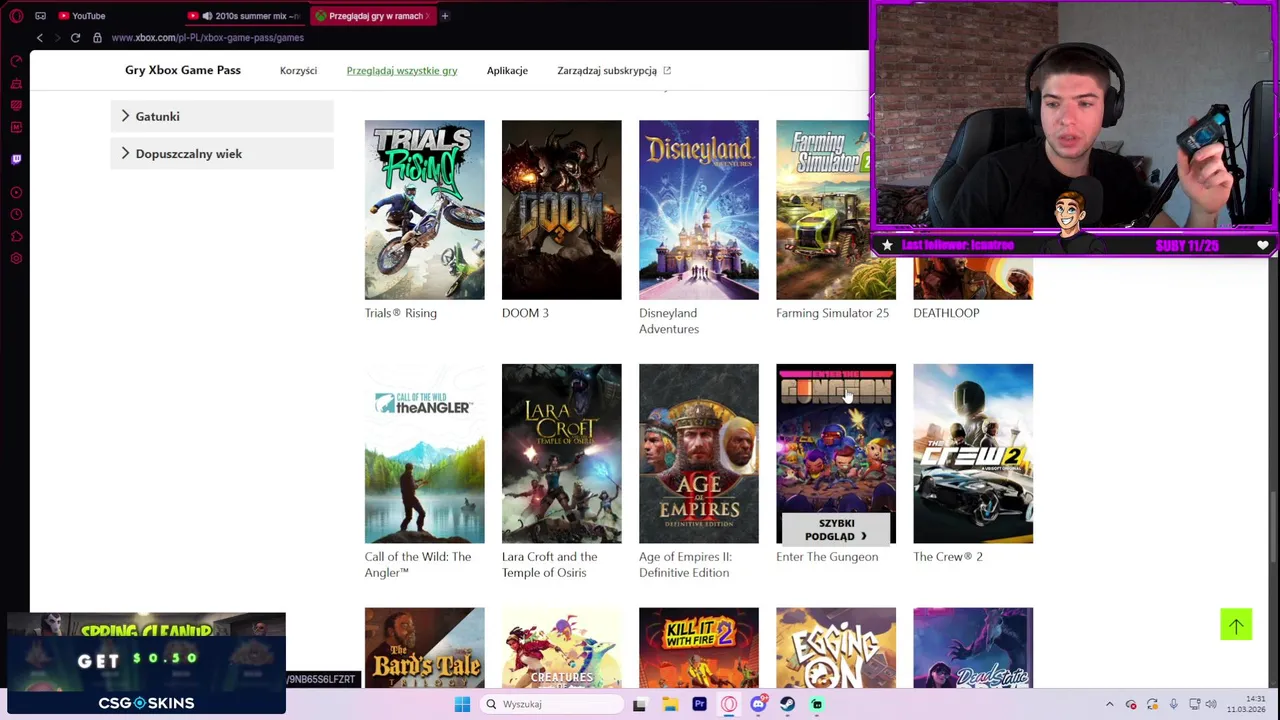Switch to the 2010s summer mix tab
1280x720 pixels.
tap(244, 16)
